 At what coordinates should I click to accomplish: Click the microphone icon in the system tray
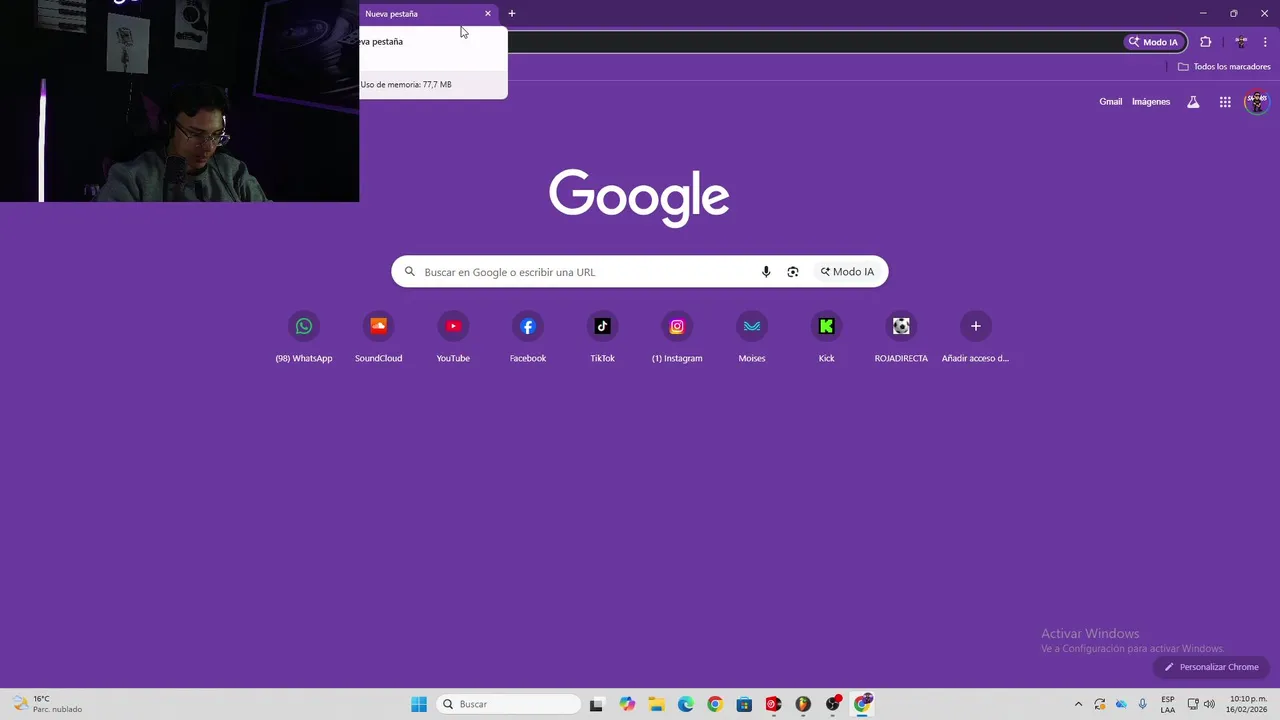coord(1142,704)
